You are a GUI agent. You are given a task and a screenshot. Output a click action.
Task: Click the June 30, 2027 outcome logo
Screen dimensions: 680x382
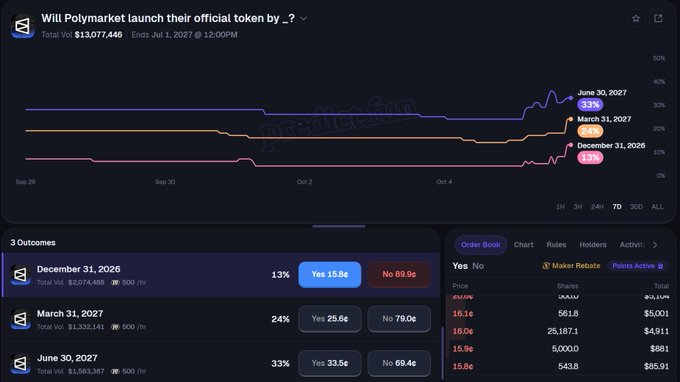click(x=20, y=364)
